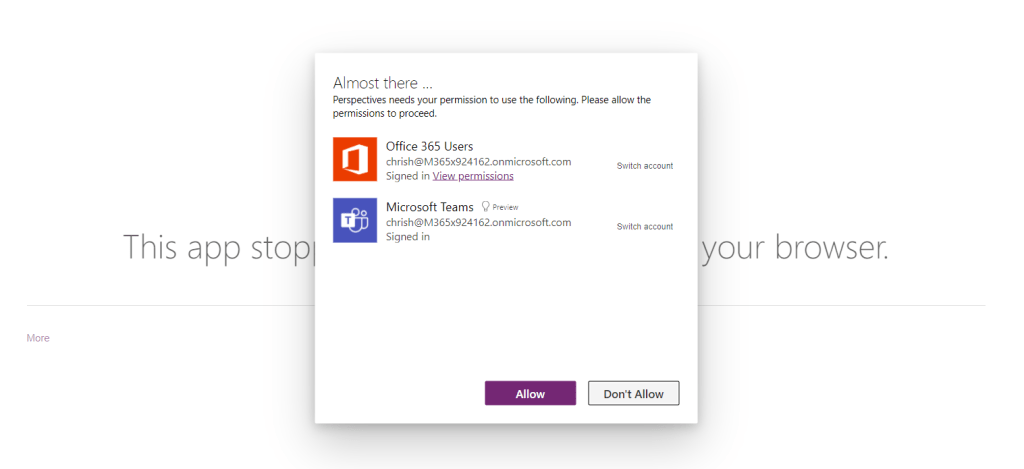
Task: Click the Perspectives permission description text
Action: click(x=491, y=106)
